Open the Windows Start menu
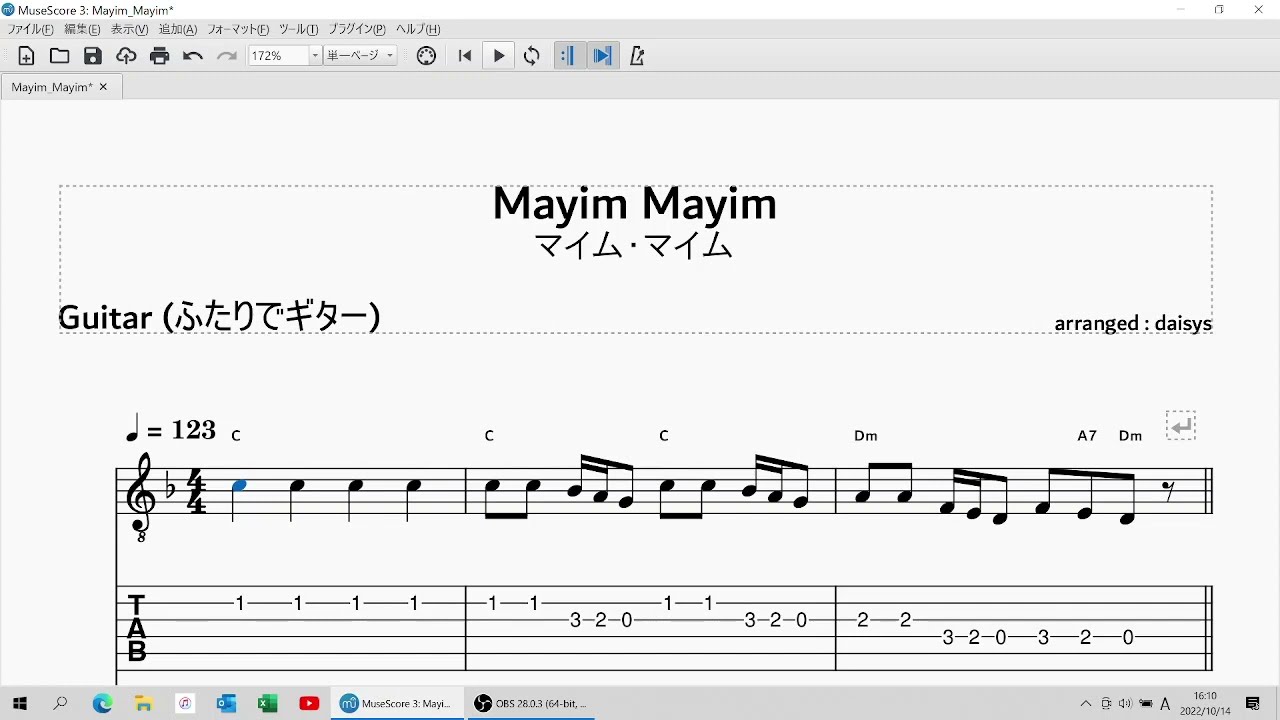Image resolution: width=1280 pixels, height=720 pixels. pyautogui.click(x=19, y=704)
